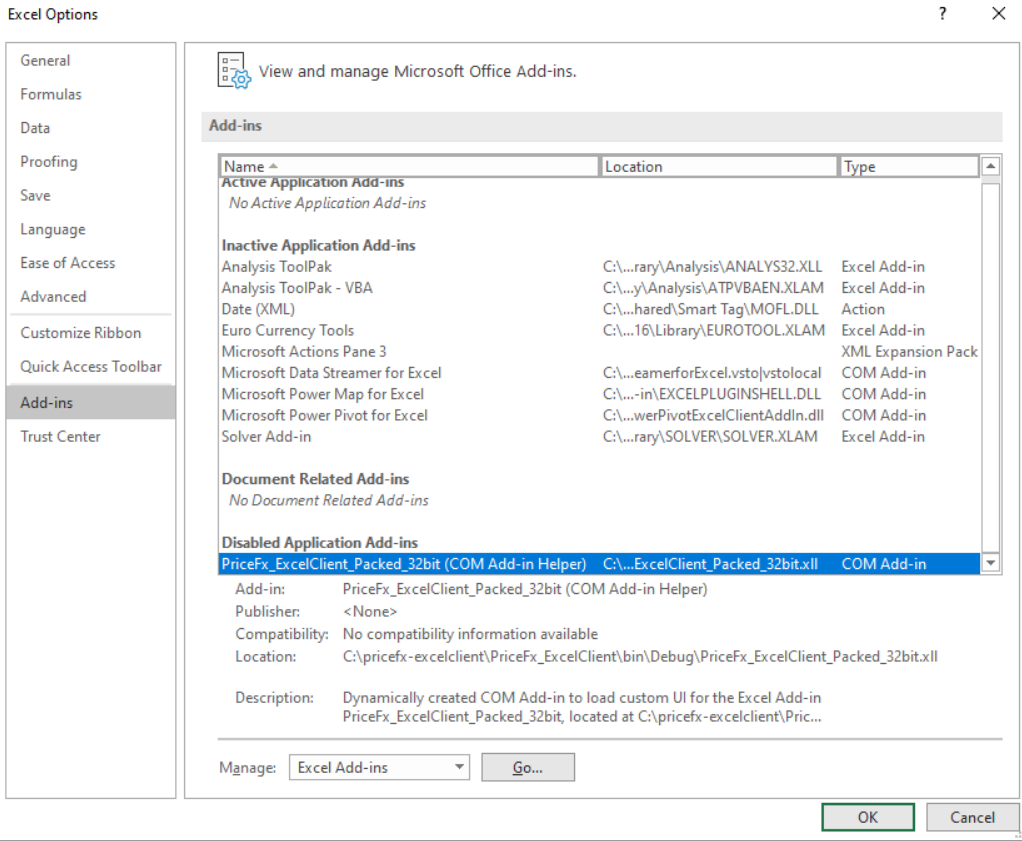Click the scrollbar up arrow icon
This screenshot has width=1022, height=841.
tap(990, 165)
